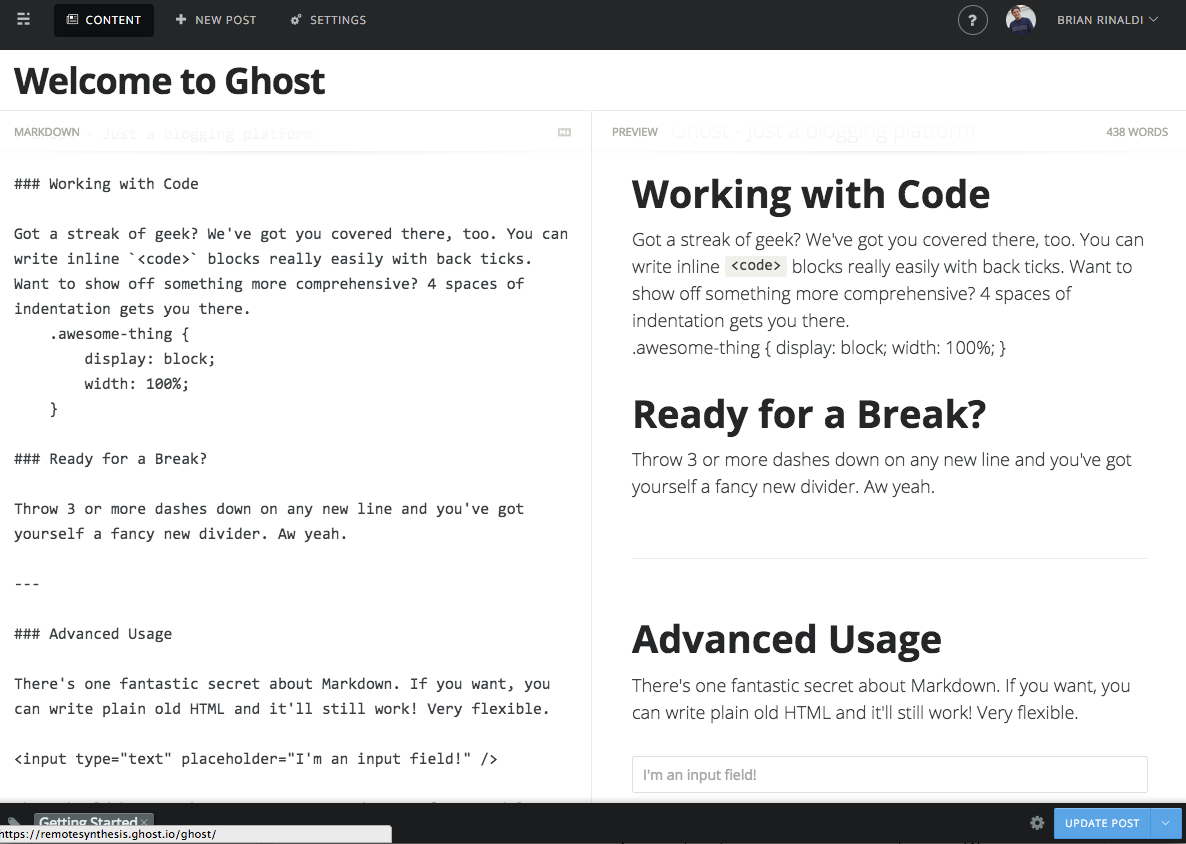Go to the Settings tab

328,20
